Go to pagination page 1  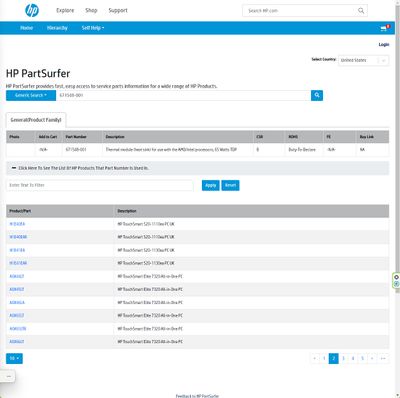pos(324,358)
